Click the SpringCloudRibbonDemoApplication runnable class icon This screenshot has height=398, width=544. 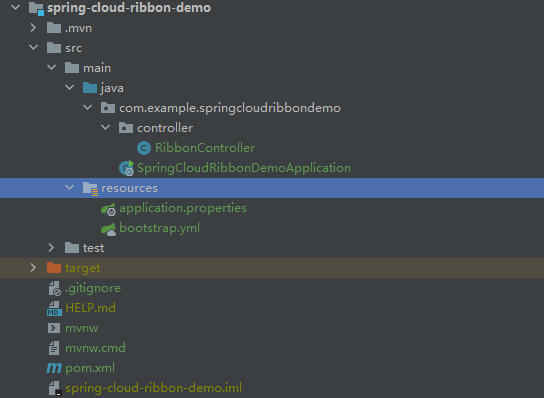[x=127, y=168]
